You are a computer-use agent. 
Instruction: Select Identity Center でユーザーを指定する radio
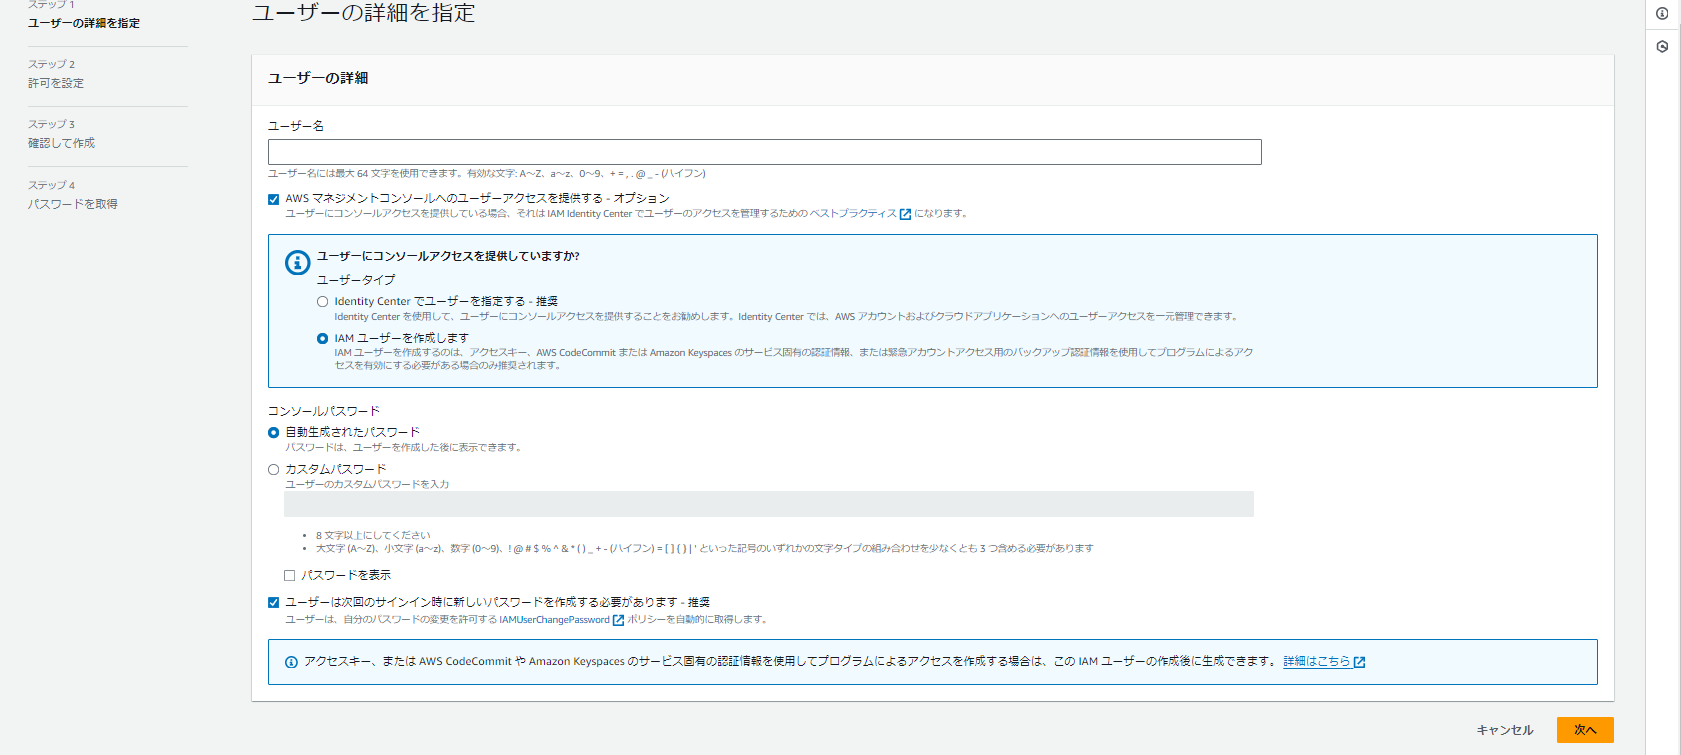pos(322,301)
